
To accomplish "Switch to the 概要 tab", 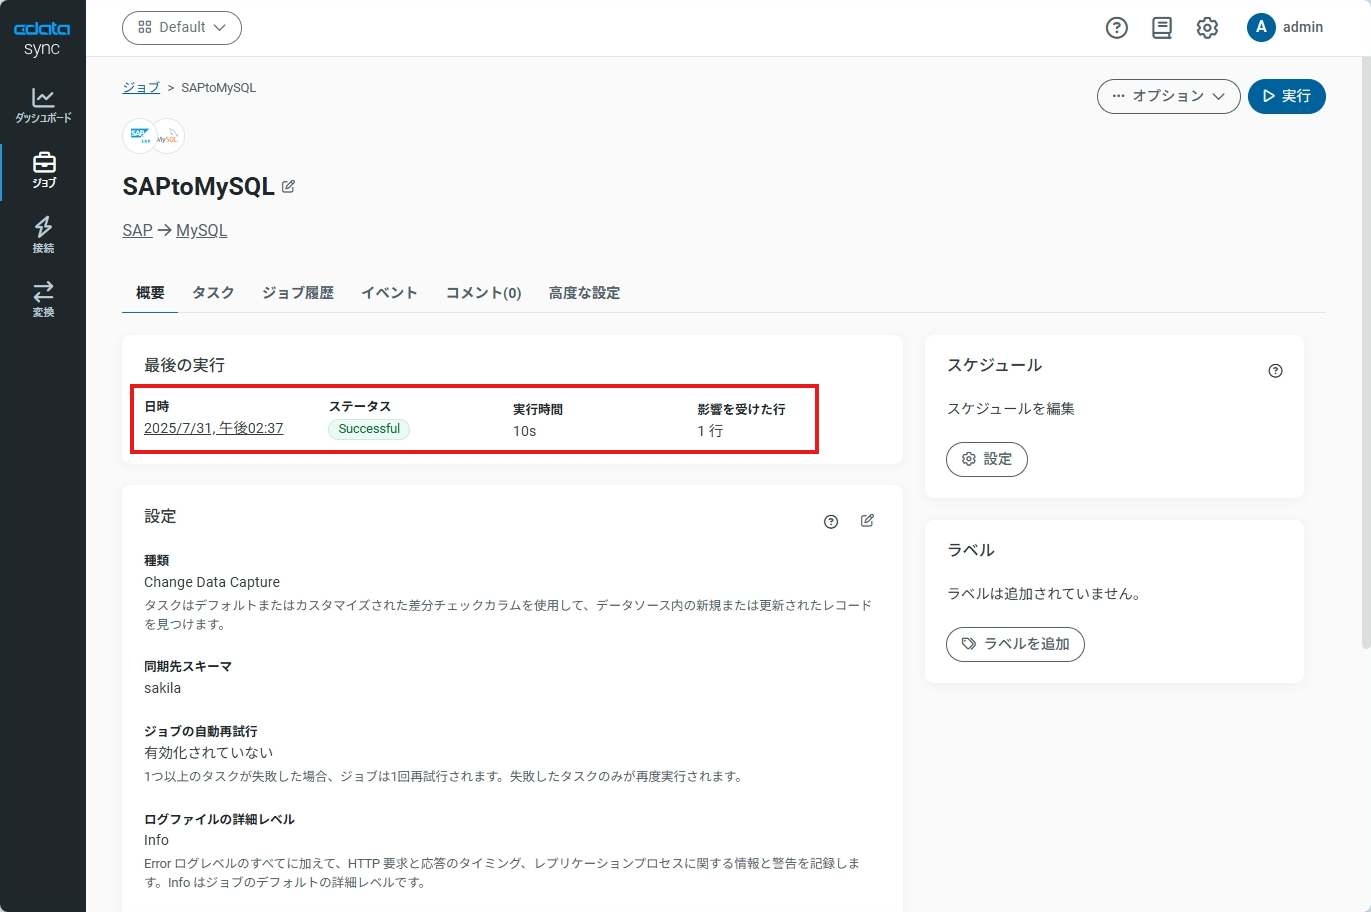I will [150, 293].
